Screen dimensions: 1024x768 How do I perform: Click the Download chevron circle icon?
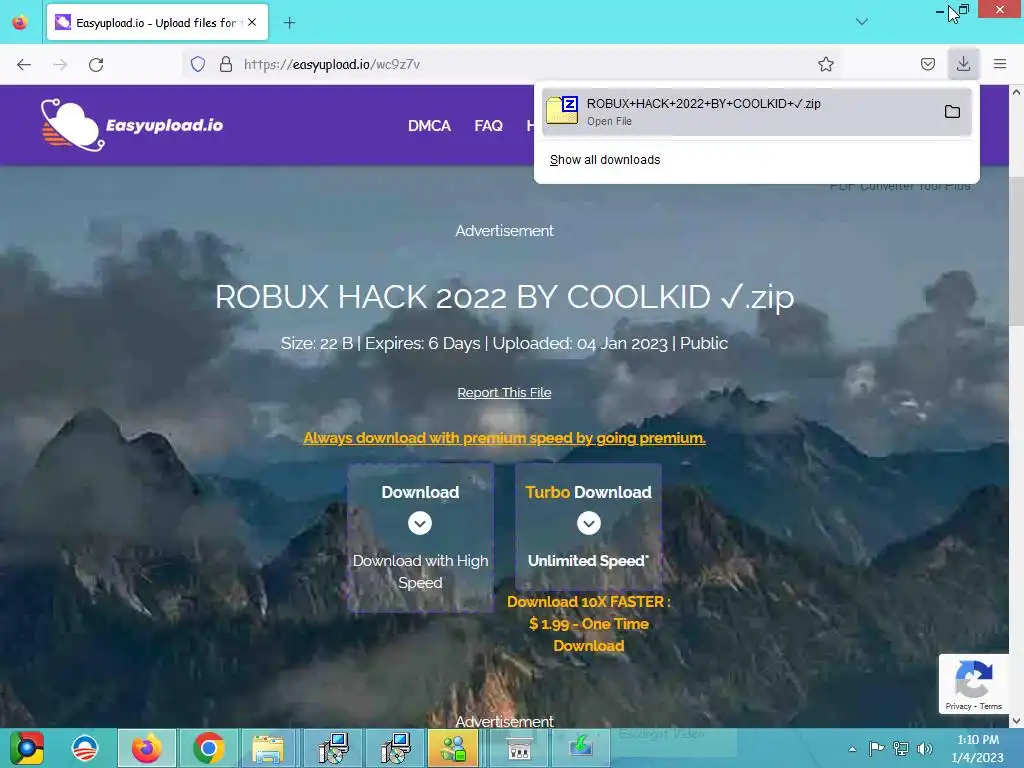point(420,523)
